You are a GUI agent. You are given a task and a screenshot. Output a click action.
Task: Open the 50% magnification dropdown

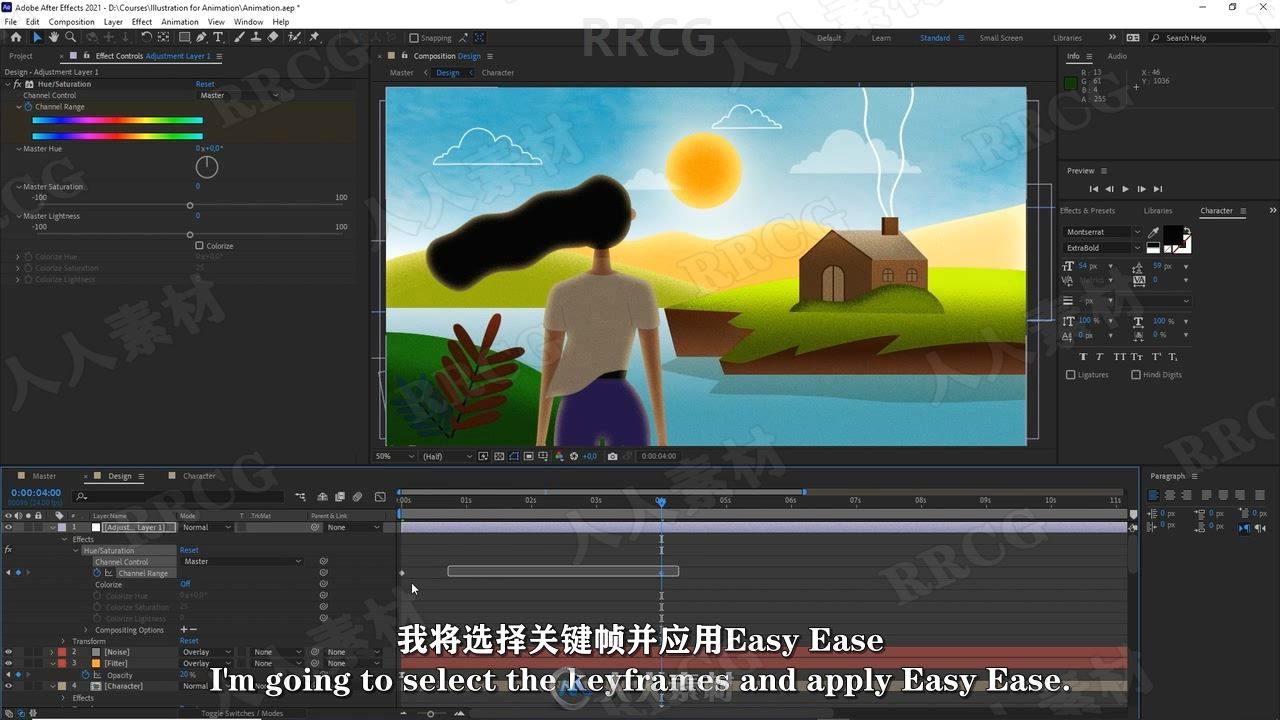pos(395,456)
